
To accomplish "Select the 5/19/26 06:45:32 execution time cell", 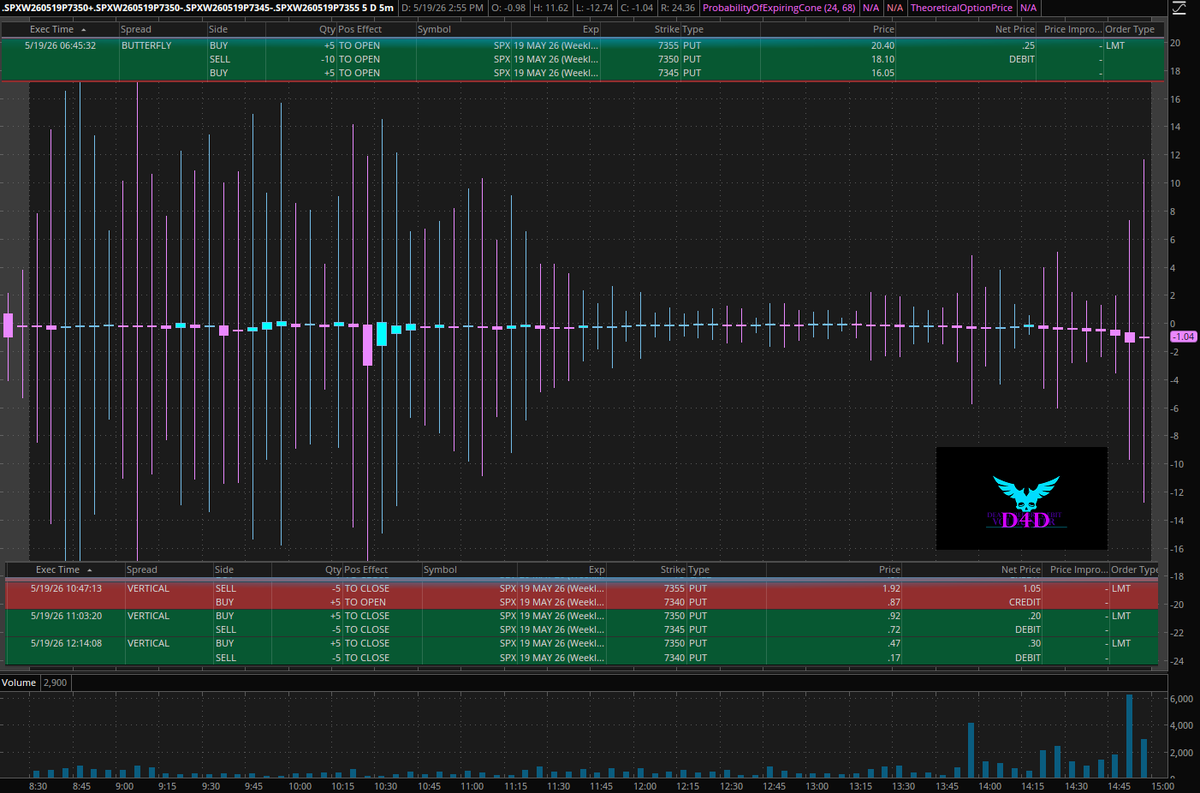I will (x=61, y=45).
